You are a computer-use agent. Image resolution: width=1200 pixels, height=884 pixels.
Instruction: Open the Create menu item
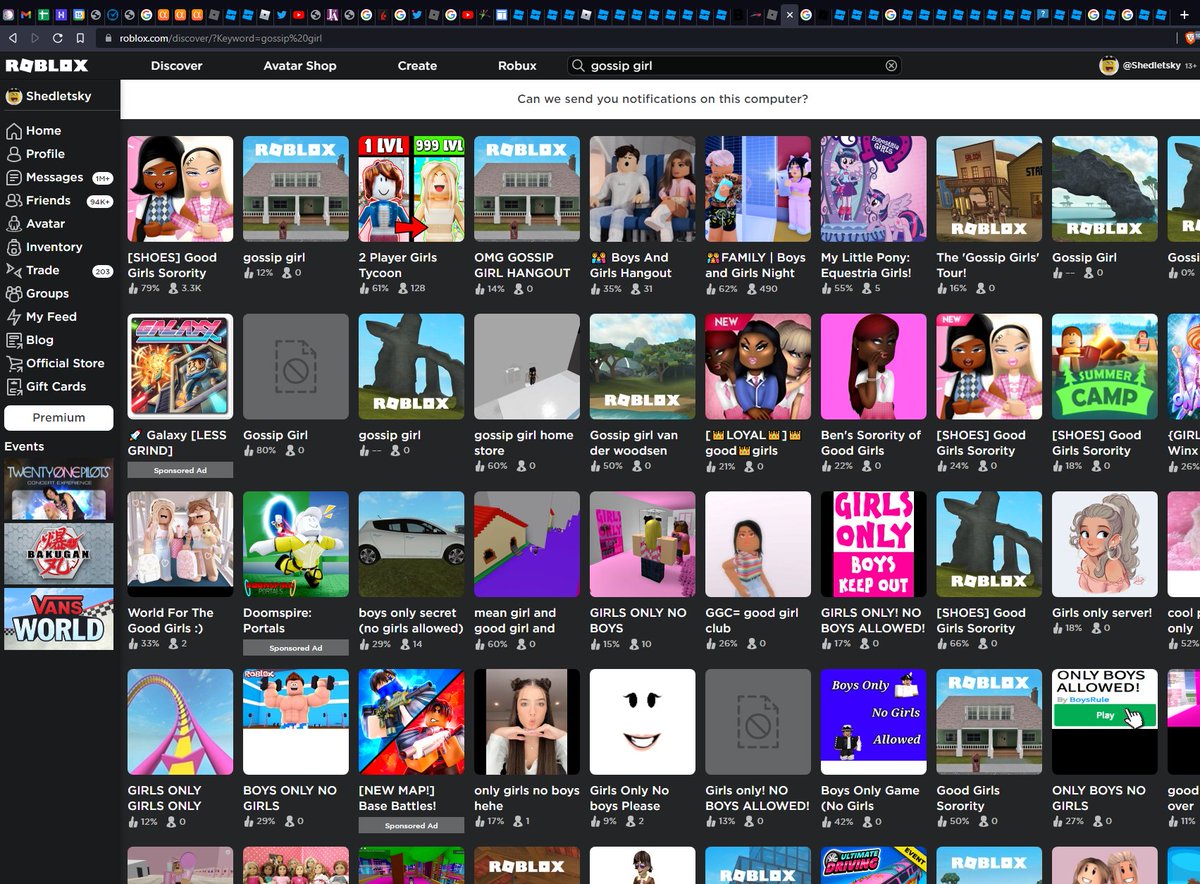(417, 66)
